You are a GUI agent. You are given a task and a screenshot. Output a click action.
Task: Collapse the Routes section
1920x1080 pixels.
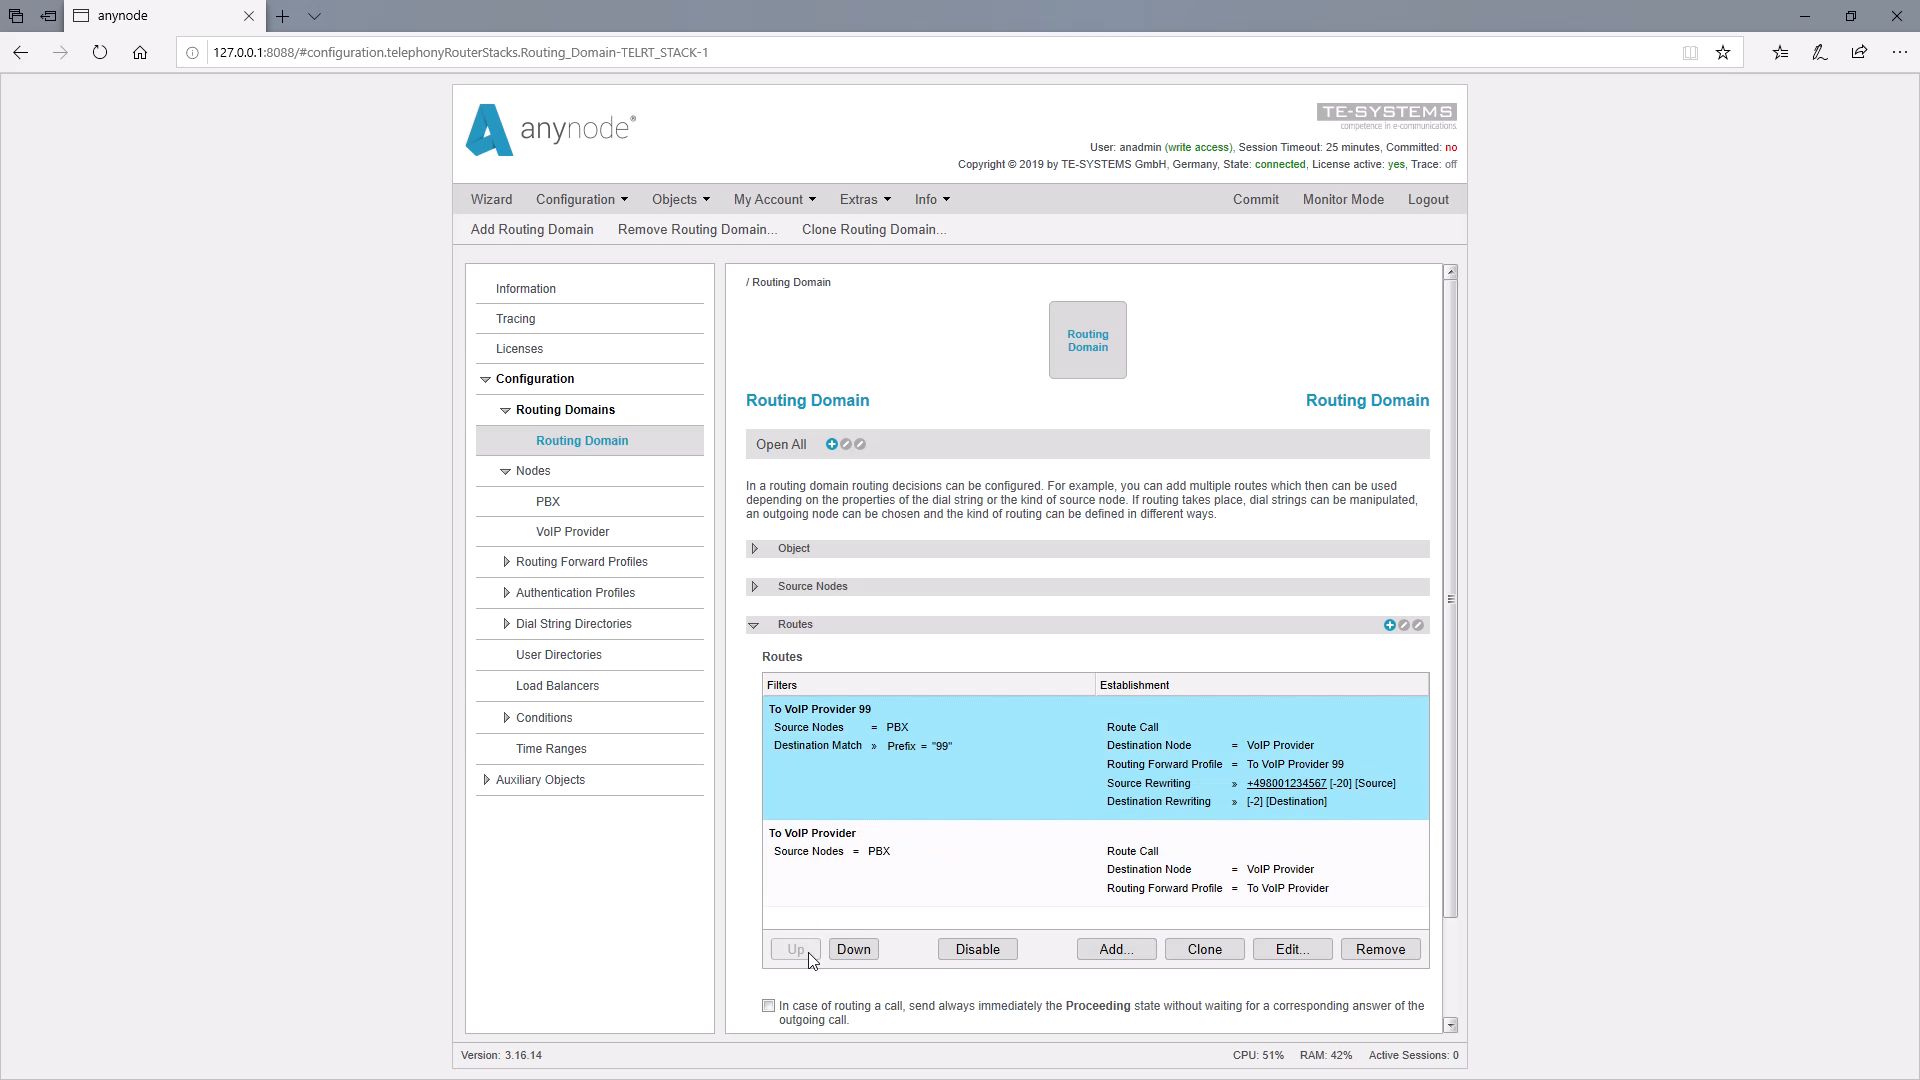tap(754, 625)
